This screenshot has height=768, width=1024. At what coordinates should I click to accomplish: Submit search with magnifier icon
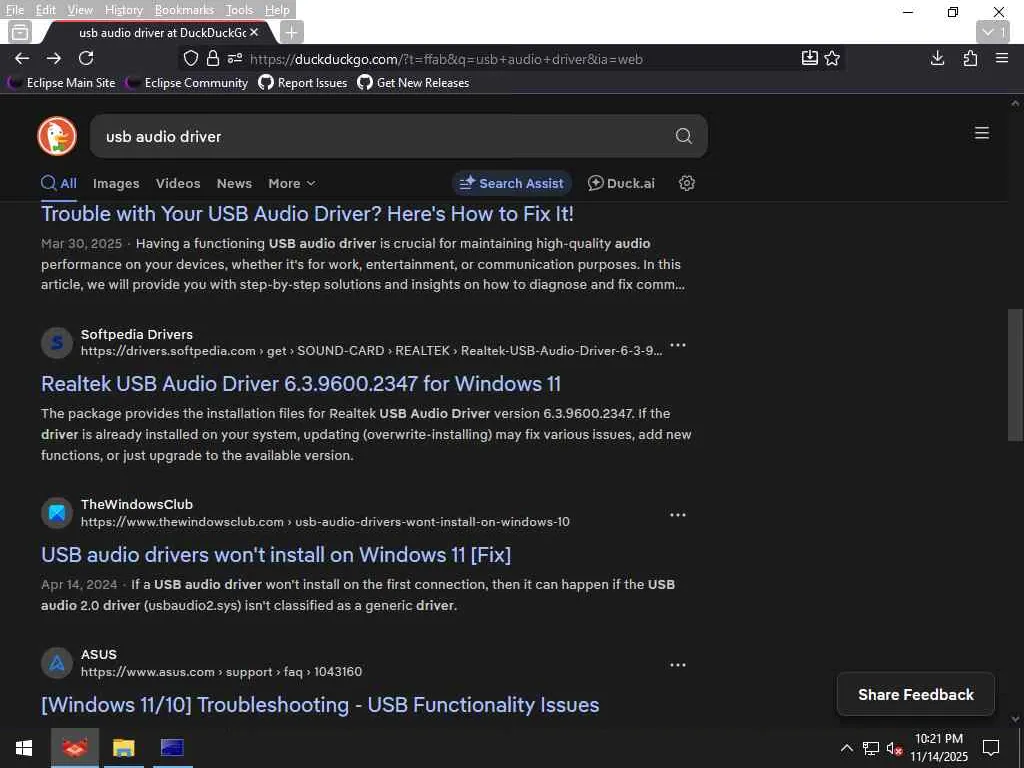[x=684, y=136]
